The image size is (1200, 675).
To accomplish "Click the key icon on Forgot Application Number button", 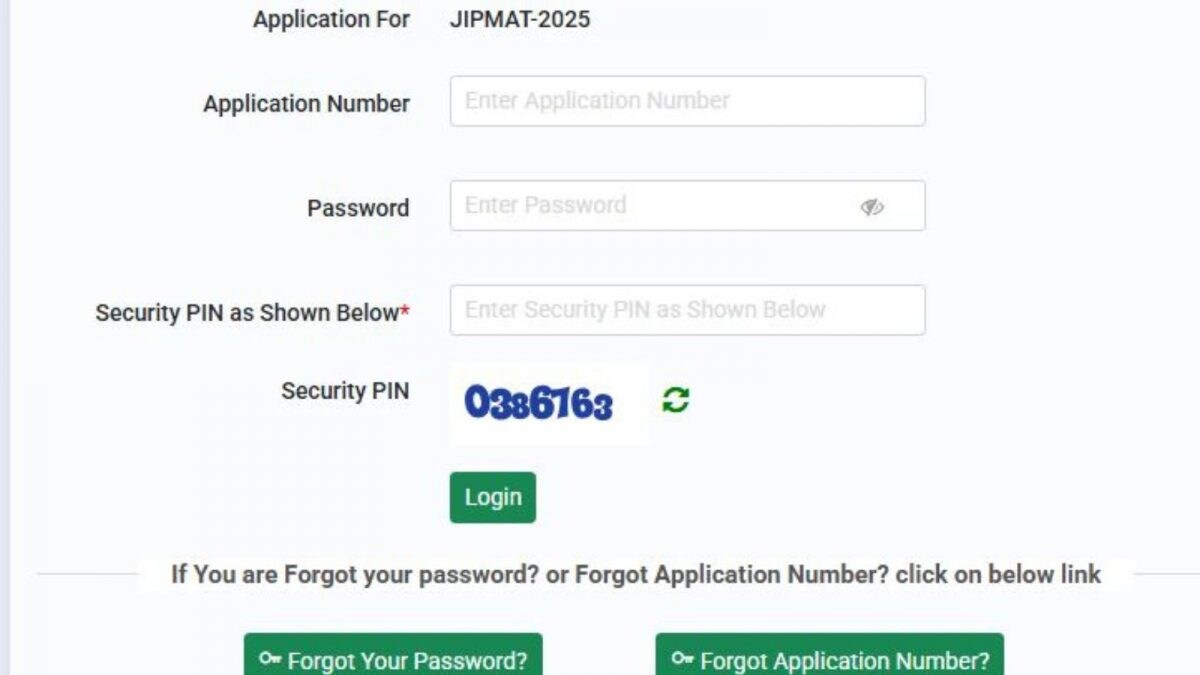I will click(683, 660).
